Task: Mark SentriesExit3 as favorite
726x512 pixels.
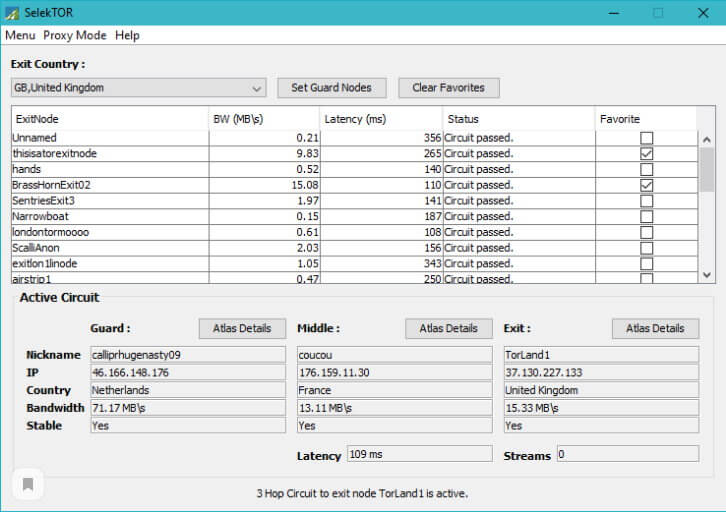Action: (646, 201)
